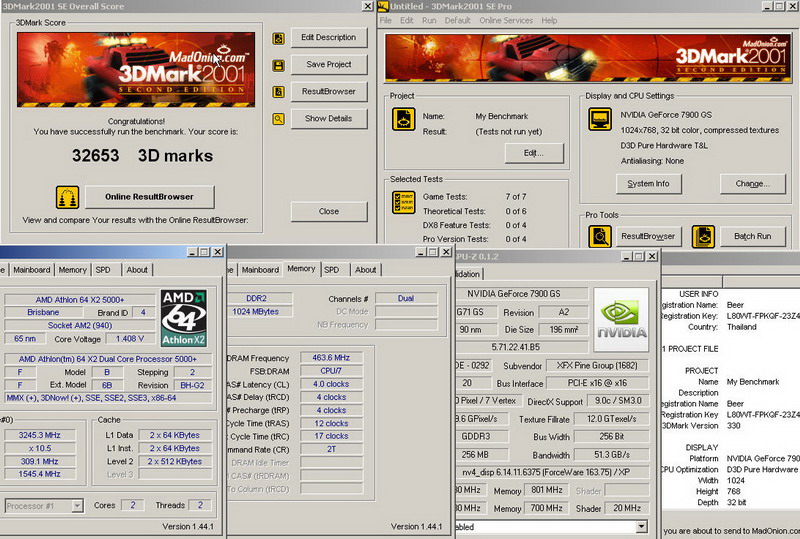Switch to the Memory tab in the CPU window
The width and height of the screenshot is (800, 539).
(72, 270)
